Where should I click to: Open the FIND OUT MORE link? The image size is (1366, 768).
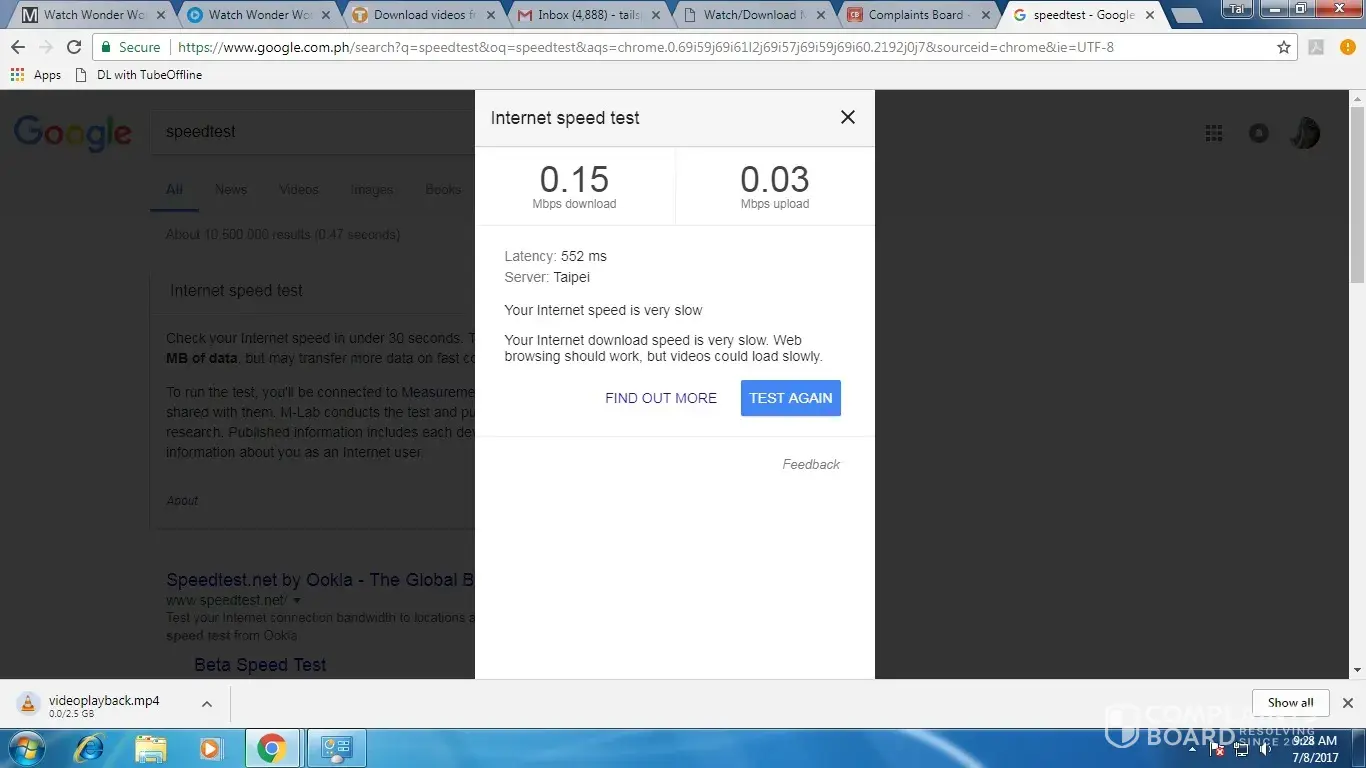click(x=660, y=398)
